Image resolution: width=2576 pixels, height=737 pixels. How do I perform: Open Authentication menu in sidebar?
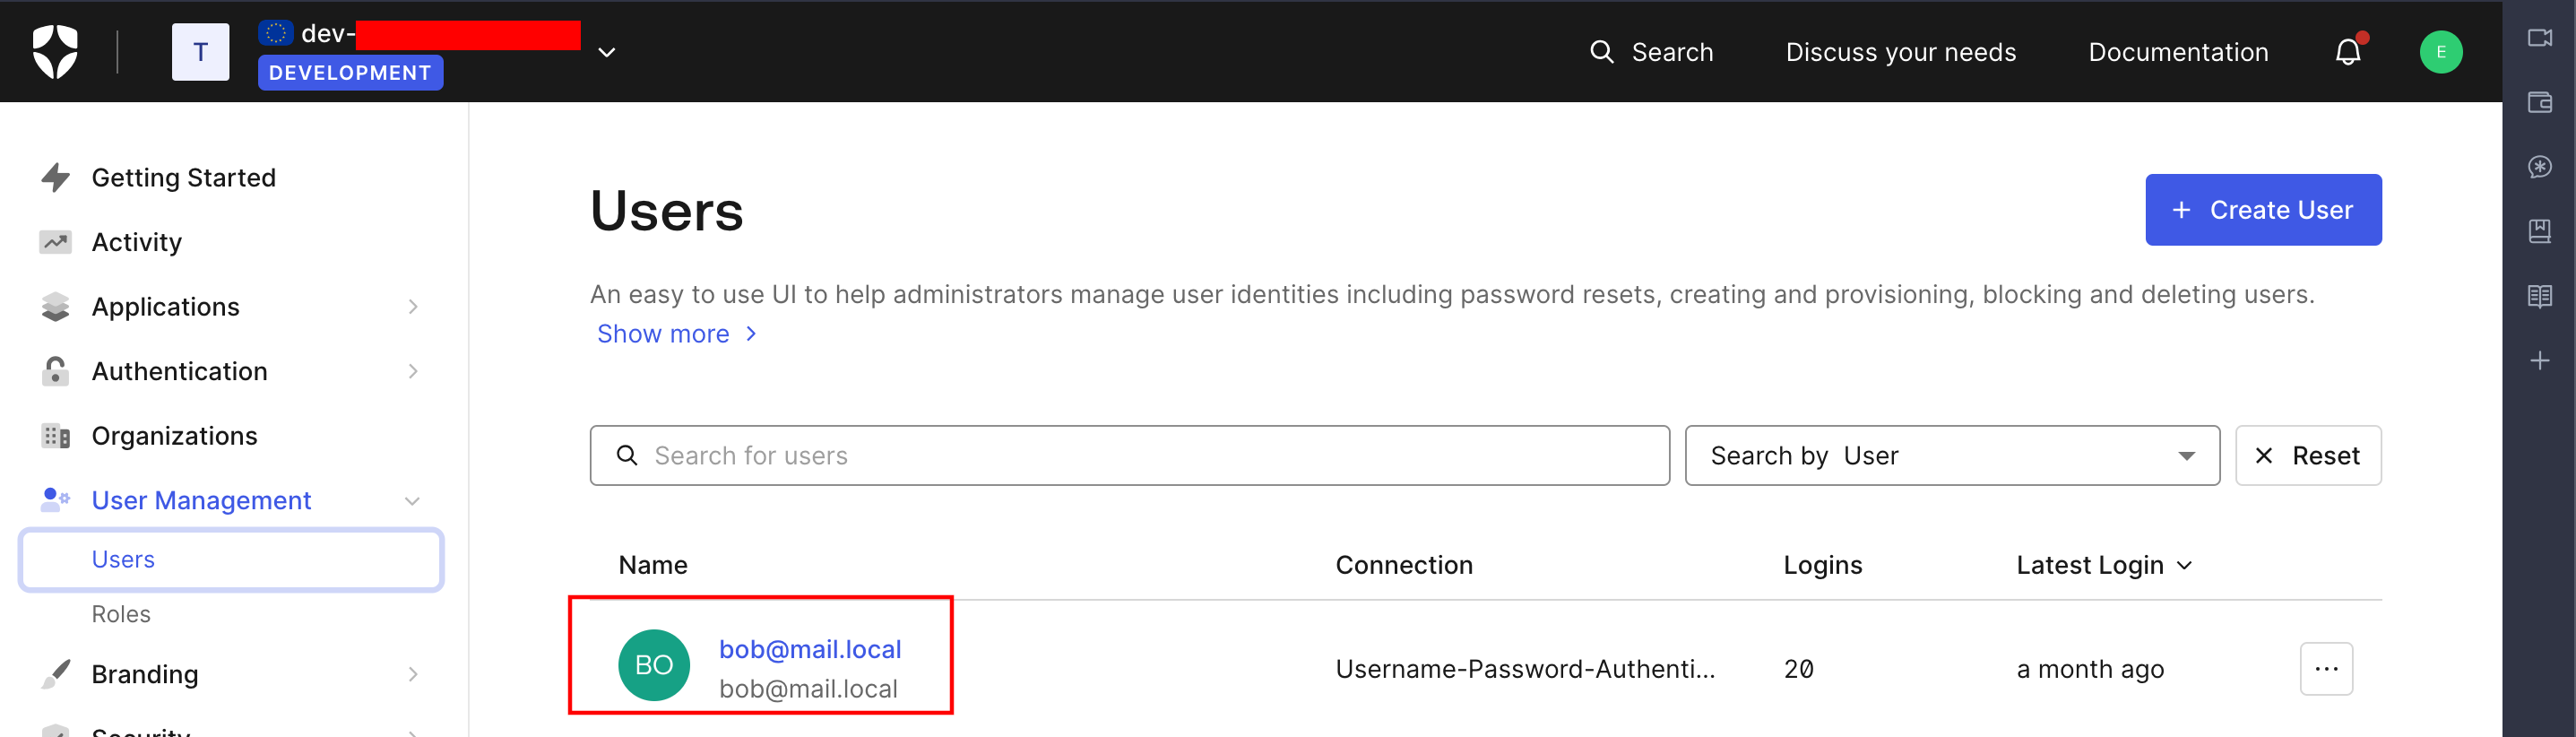[179, 371]
